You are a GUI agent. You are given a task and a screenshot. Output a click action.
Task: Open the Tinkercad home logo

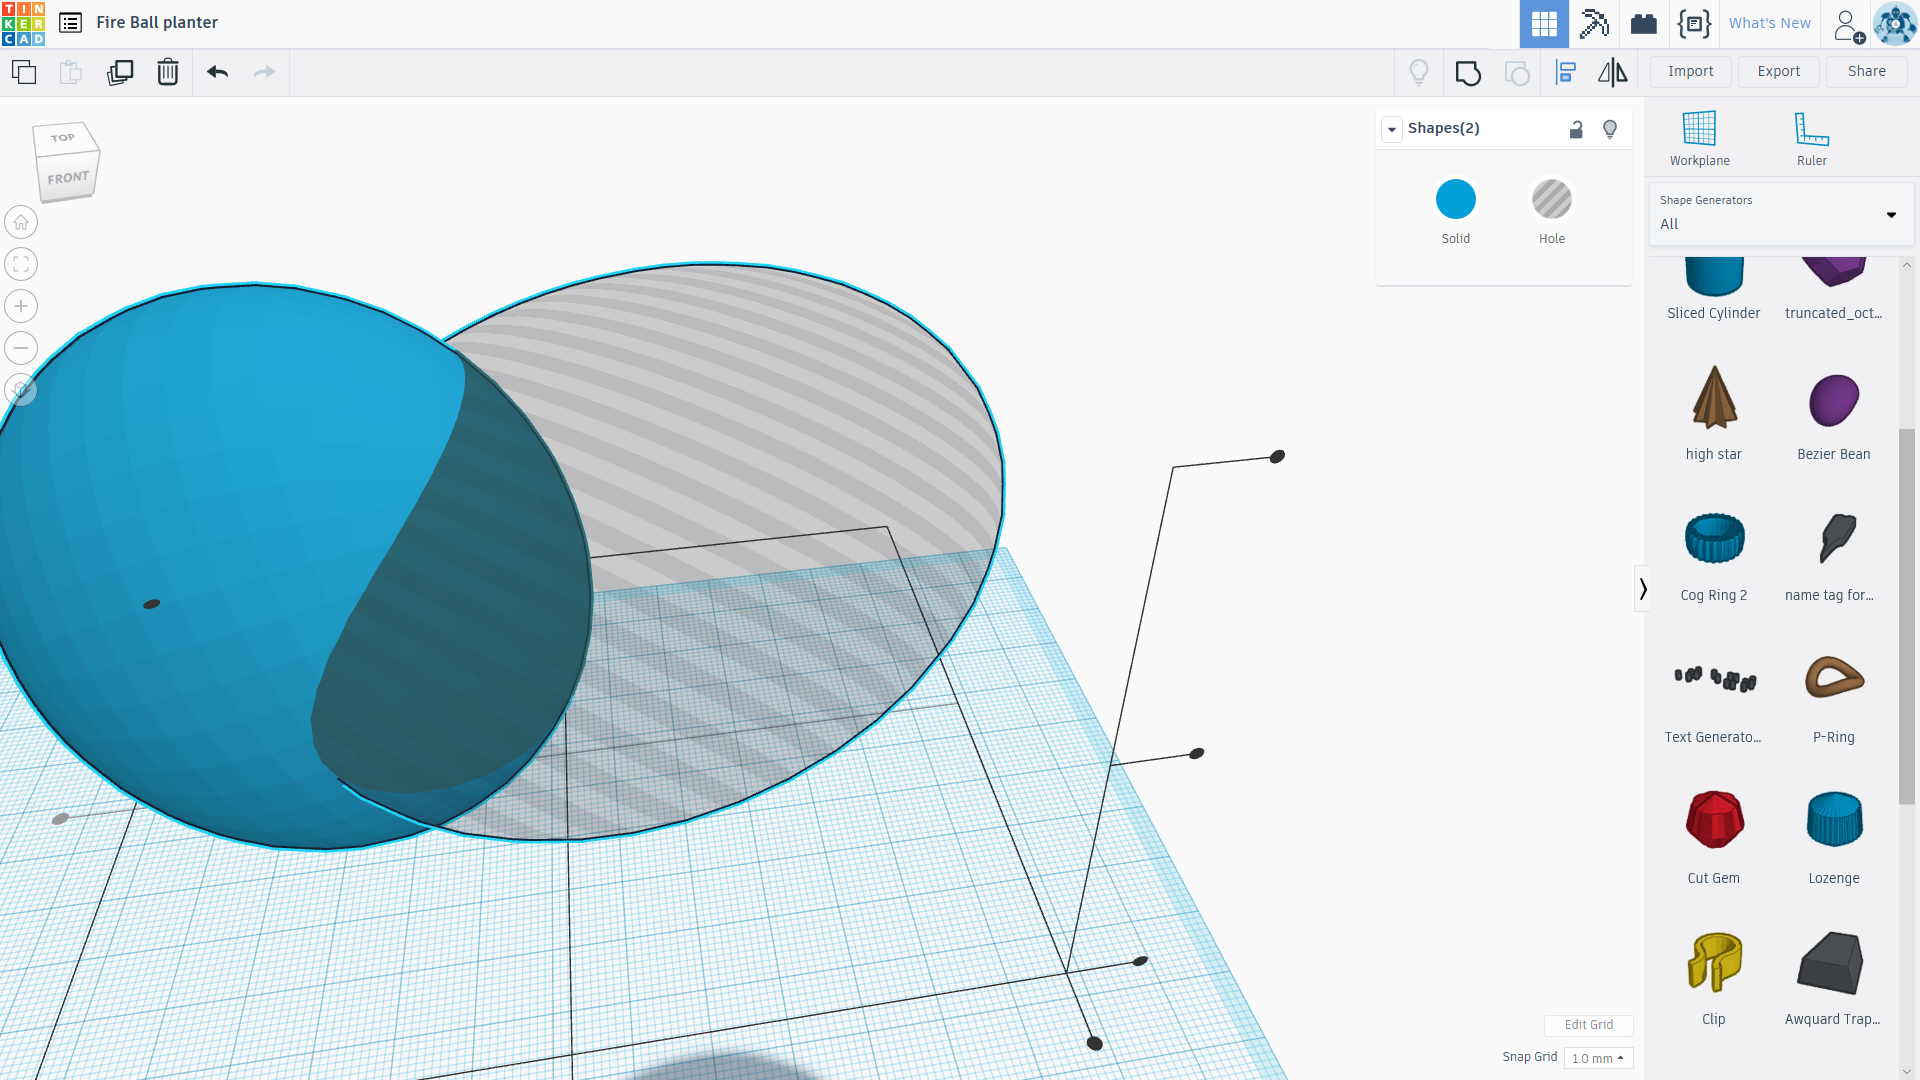23,23
